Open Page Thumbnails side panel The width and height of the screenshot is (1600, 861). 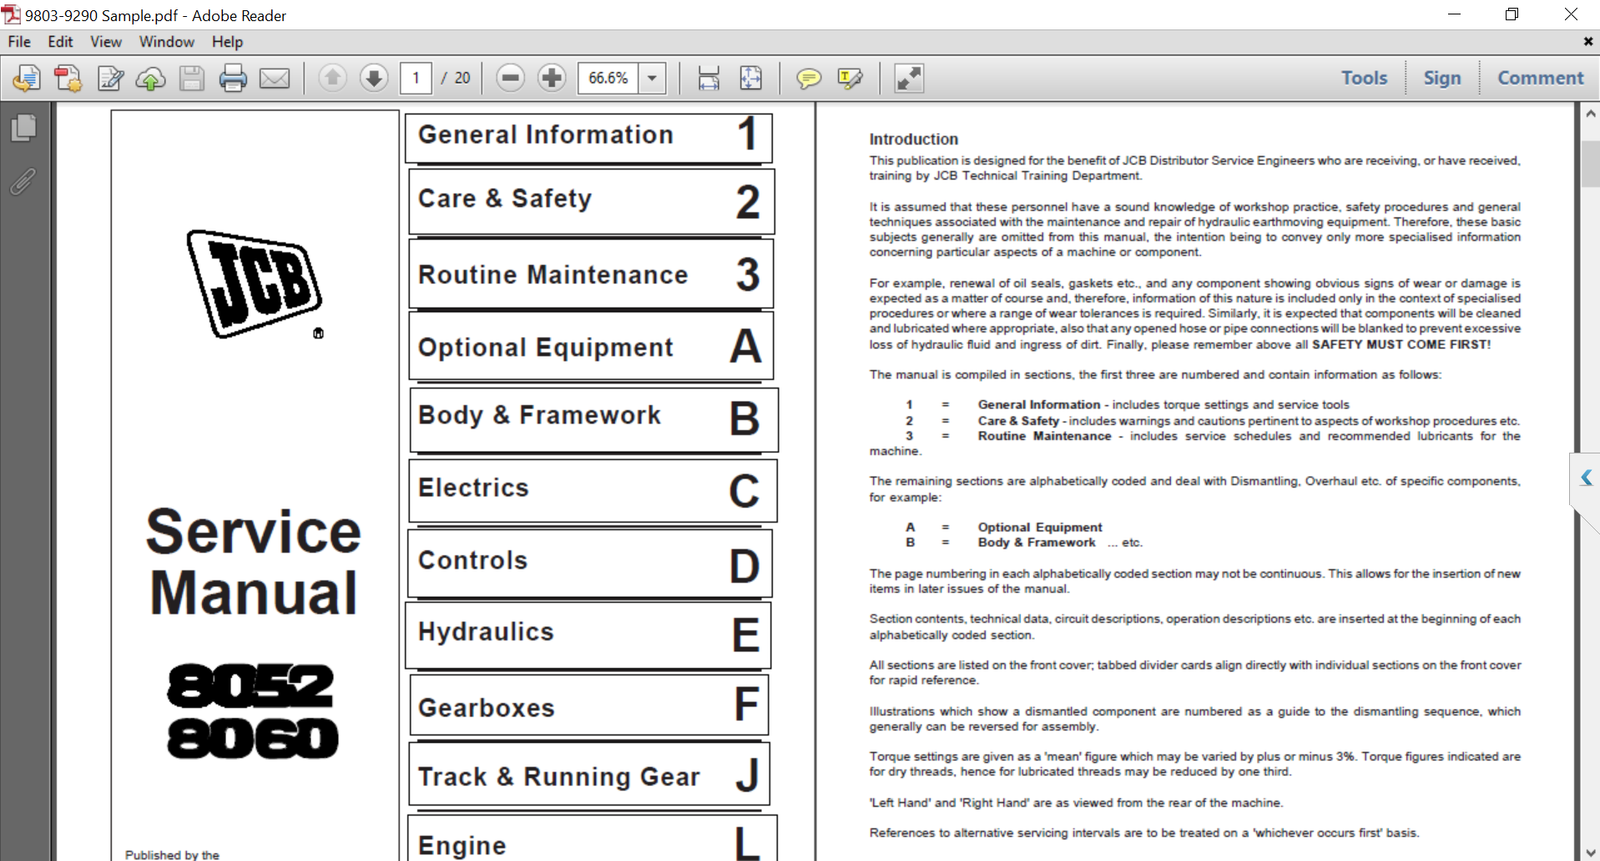click(24, 128)
